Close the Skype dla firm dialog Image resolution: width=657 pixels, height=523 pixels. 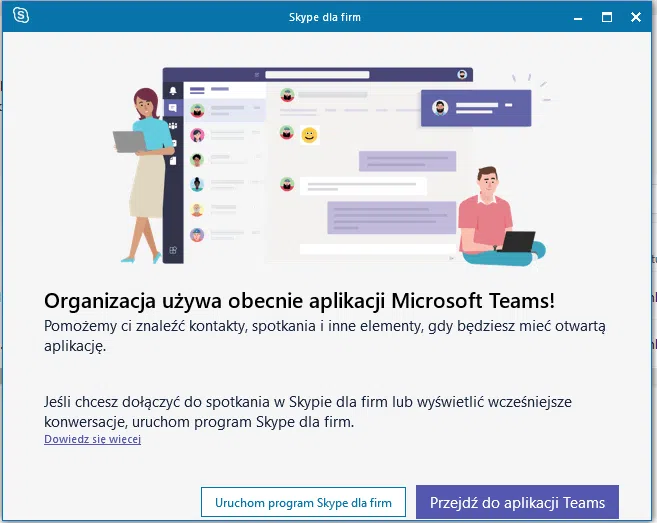tap(636, 17)
